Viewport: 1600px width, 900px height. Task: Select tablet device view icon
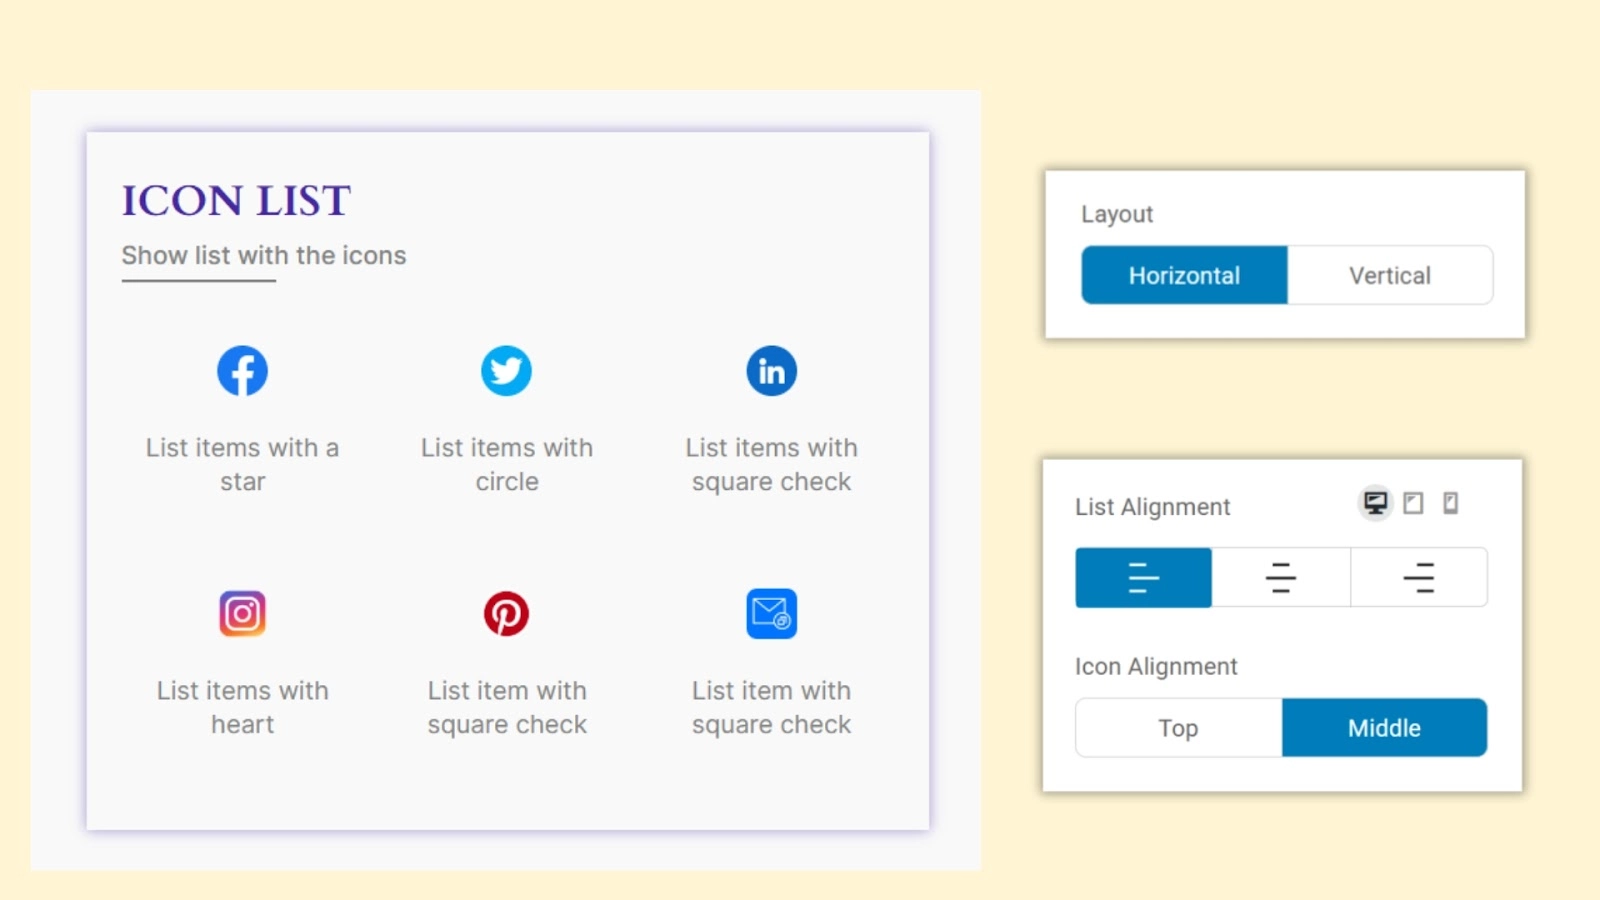1413,503
